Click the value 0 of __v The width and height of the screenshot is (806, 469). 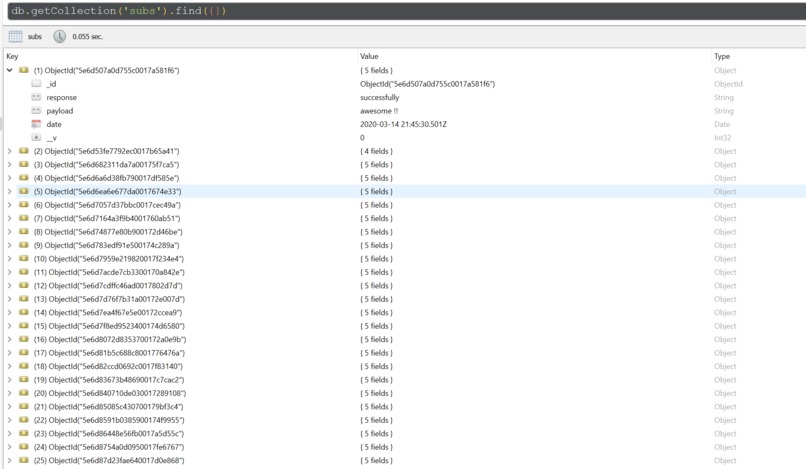[362, 138]
